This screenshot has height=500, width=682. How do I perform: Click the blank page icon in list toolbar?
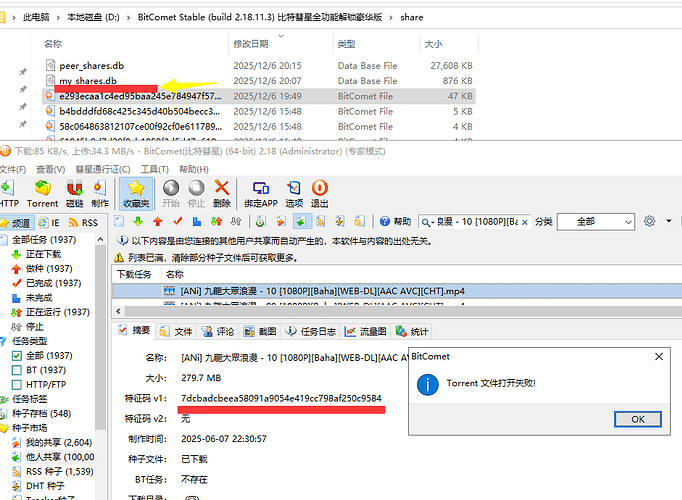click(x=119, y=222)
